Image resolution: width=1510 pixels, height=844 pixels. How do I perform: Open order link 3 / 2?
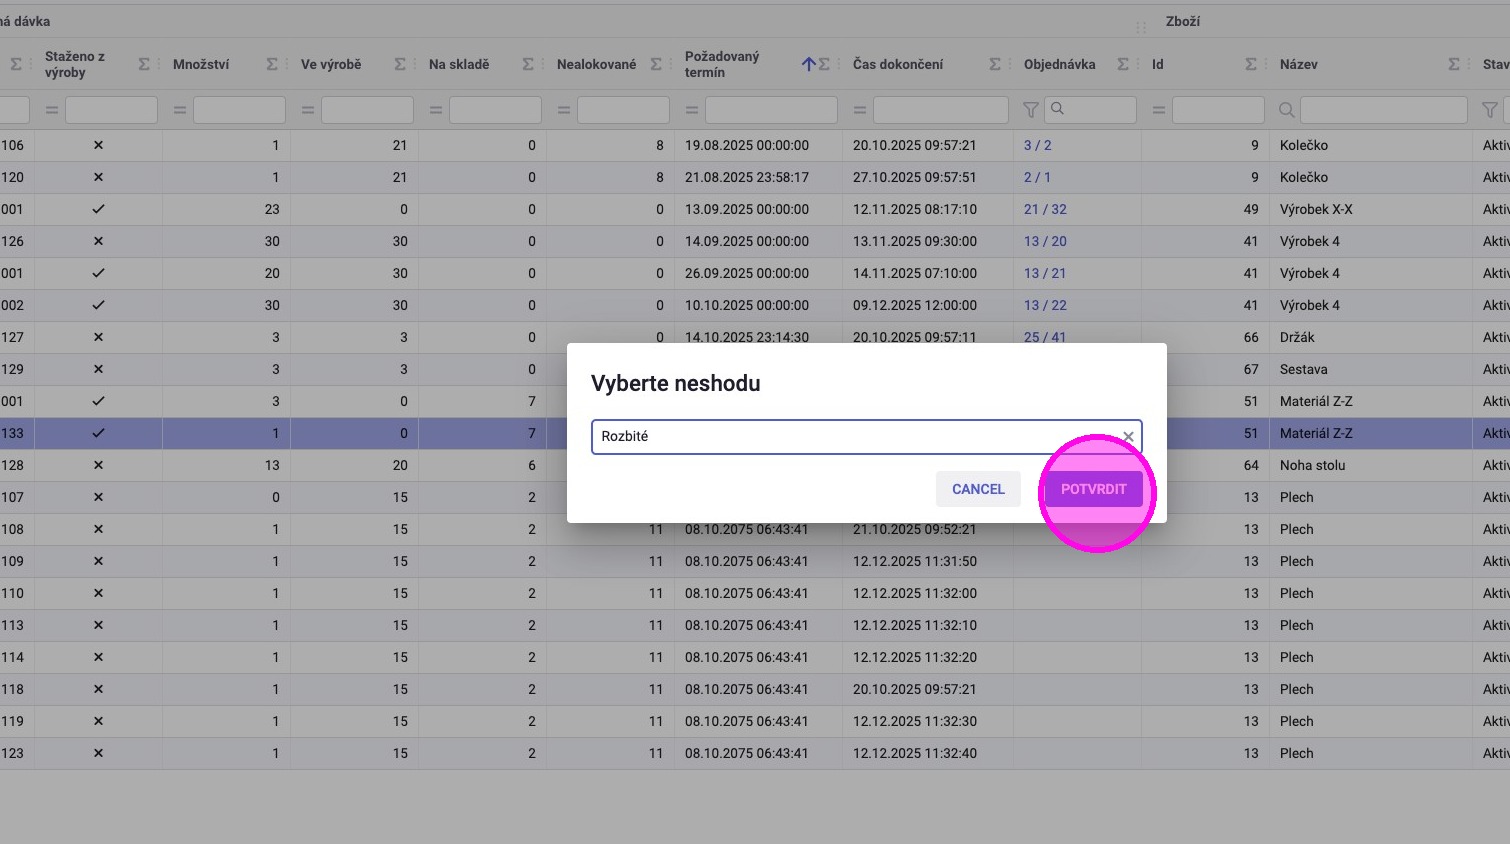coord(1038,145)
